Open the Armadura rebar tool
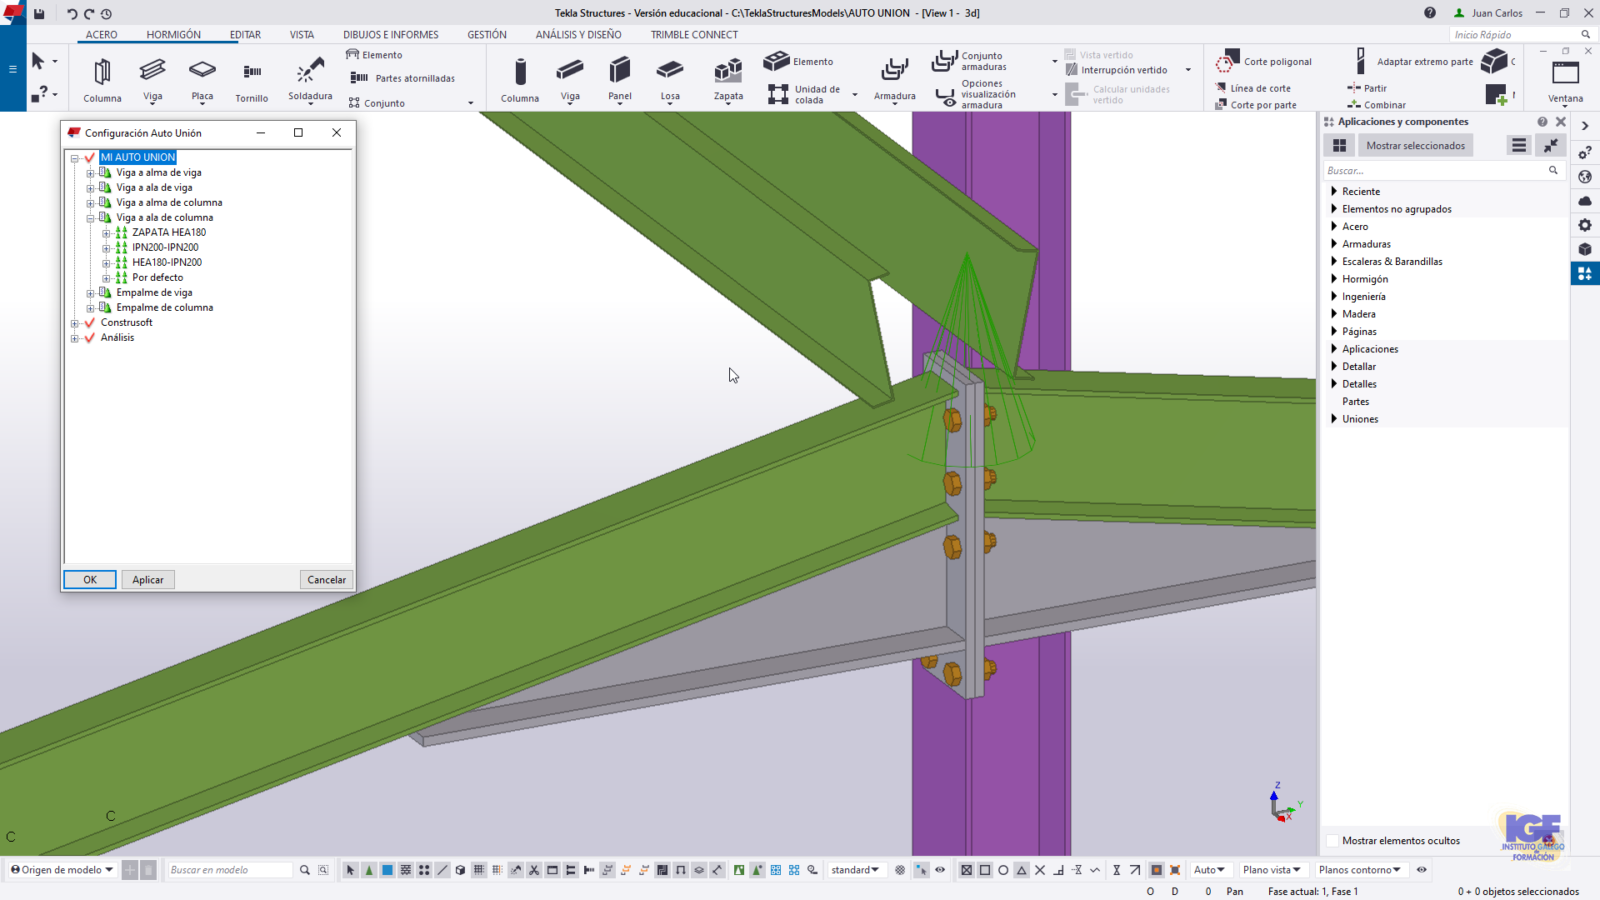The image size is (1600, 900). pyautogui.click(x=894, y=79)
